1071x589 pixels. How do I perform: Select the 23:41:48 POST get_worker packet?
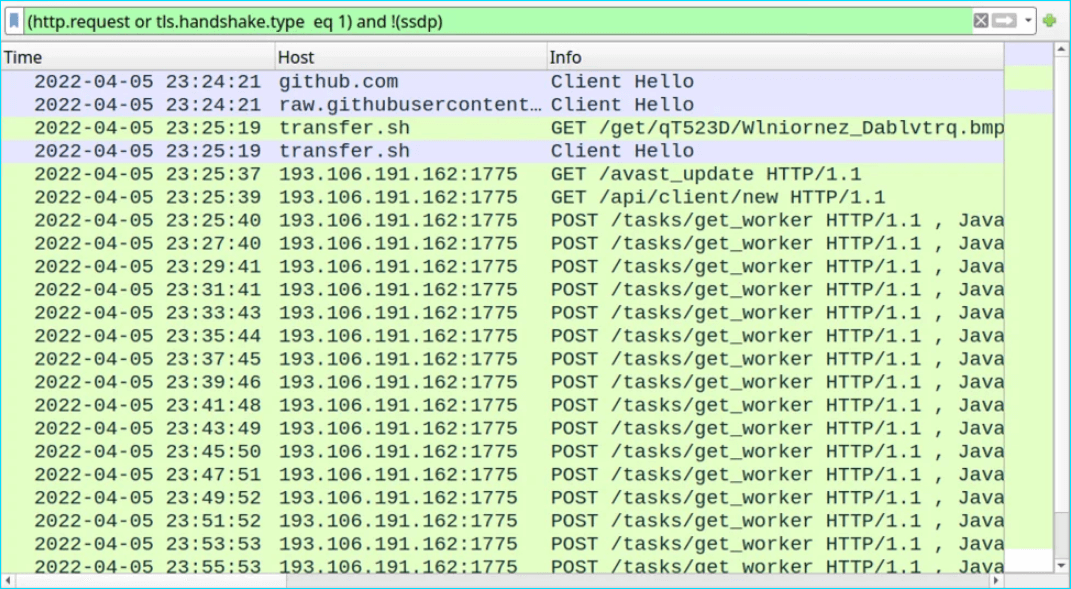click(x=500, y=405)
